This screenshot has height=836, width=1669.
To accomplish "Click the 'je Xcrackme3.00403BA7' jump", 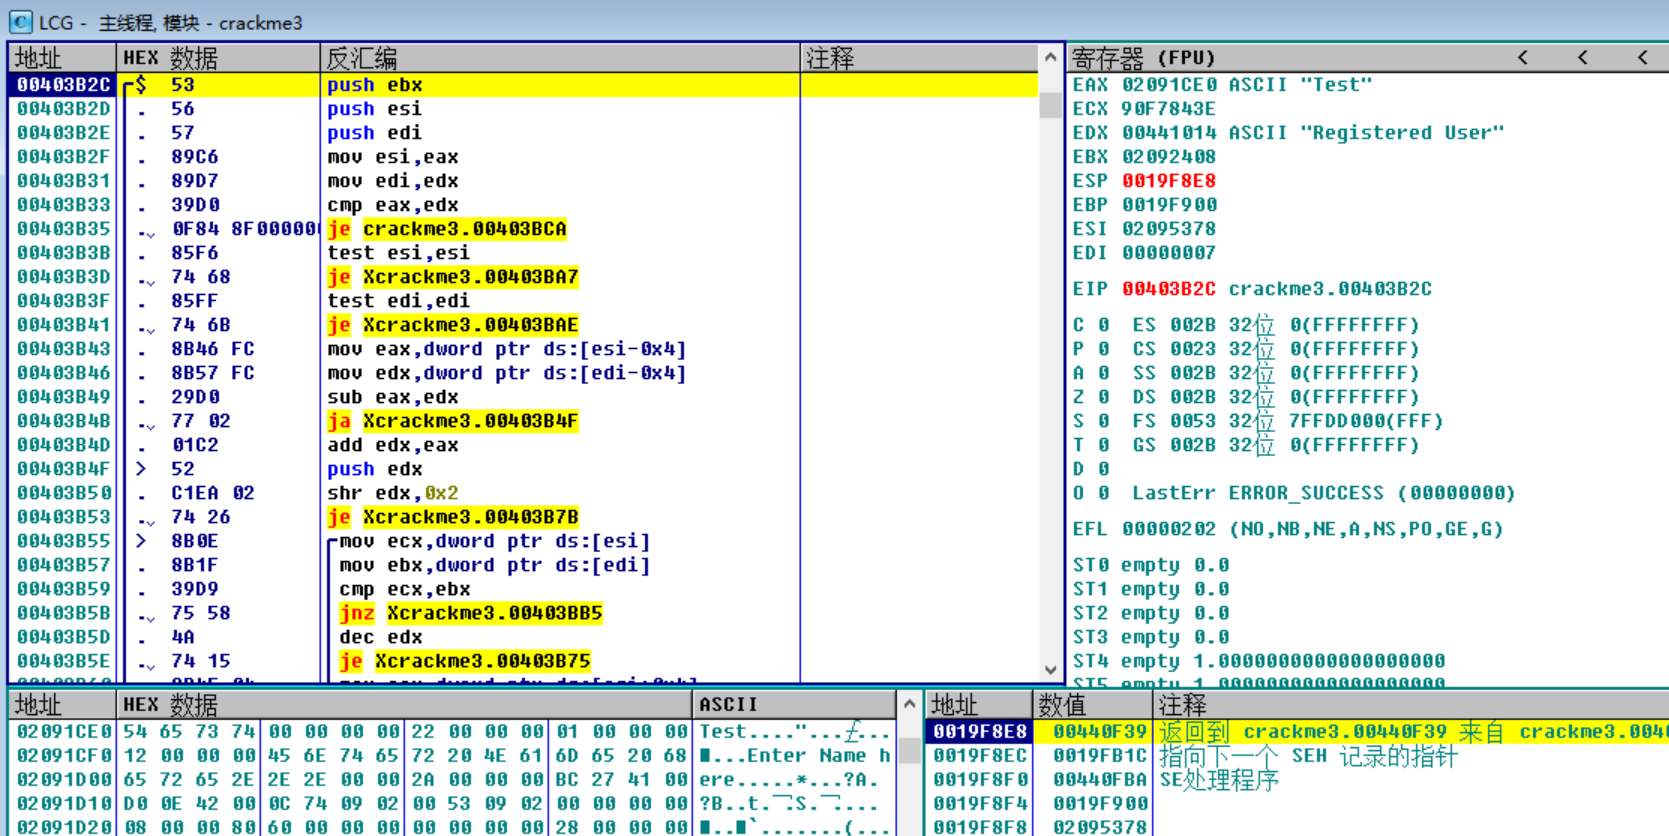I will pyautogui.click(x=453, y=277).
